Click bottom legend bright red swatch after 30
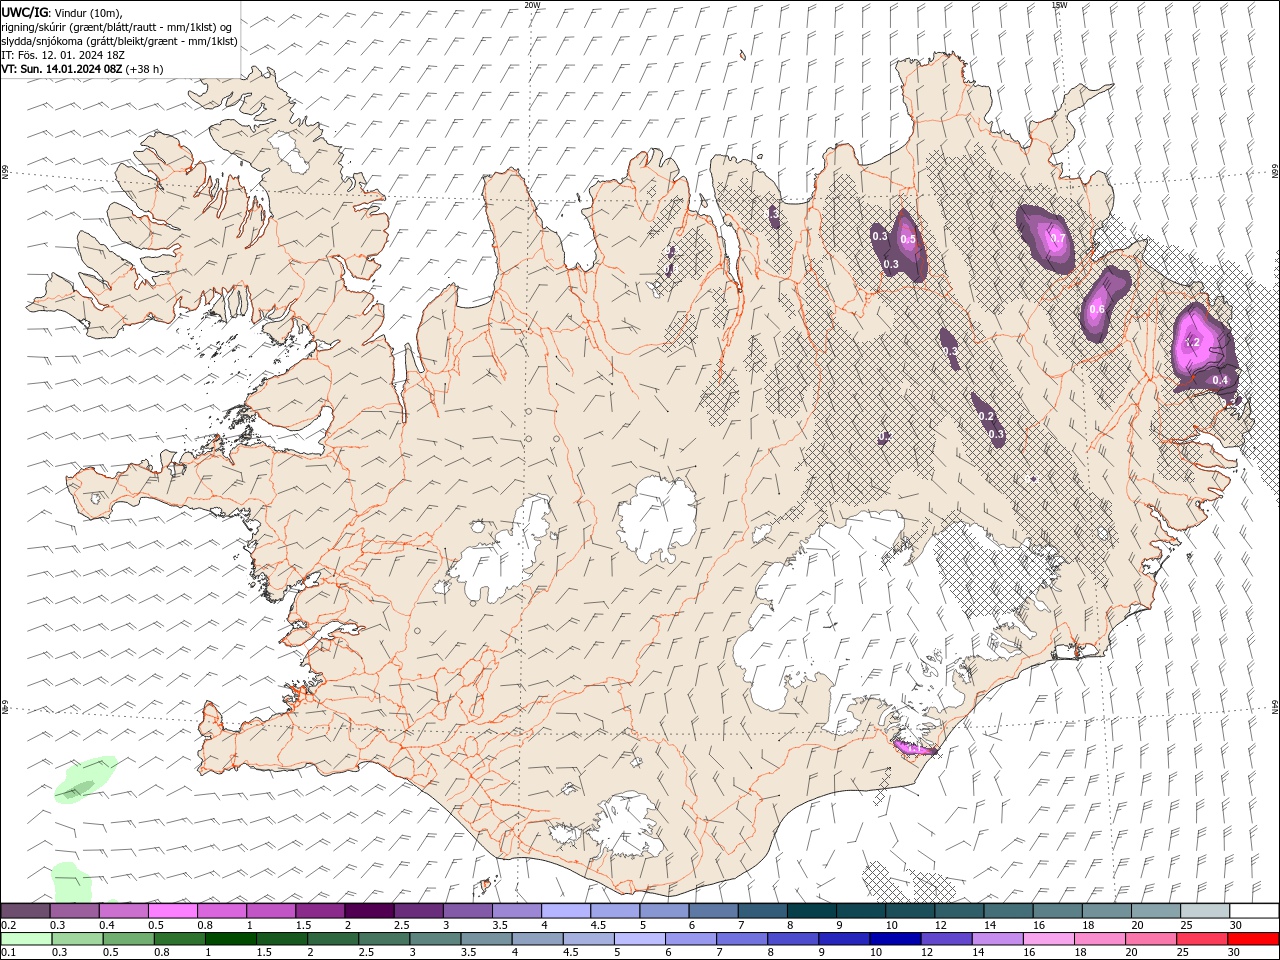The image size is (1280, 960). pos(1253,939)
